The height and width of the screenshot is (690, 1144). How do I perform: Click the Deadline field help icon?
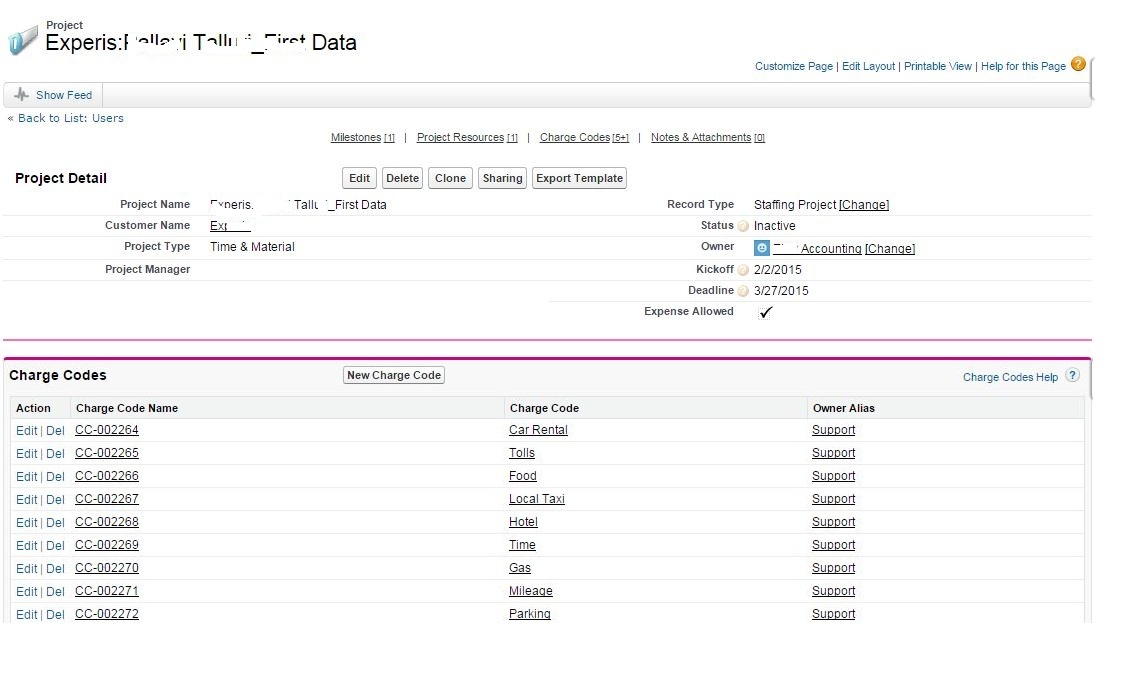743,292
